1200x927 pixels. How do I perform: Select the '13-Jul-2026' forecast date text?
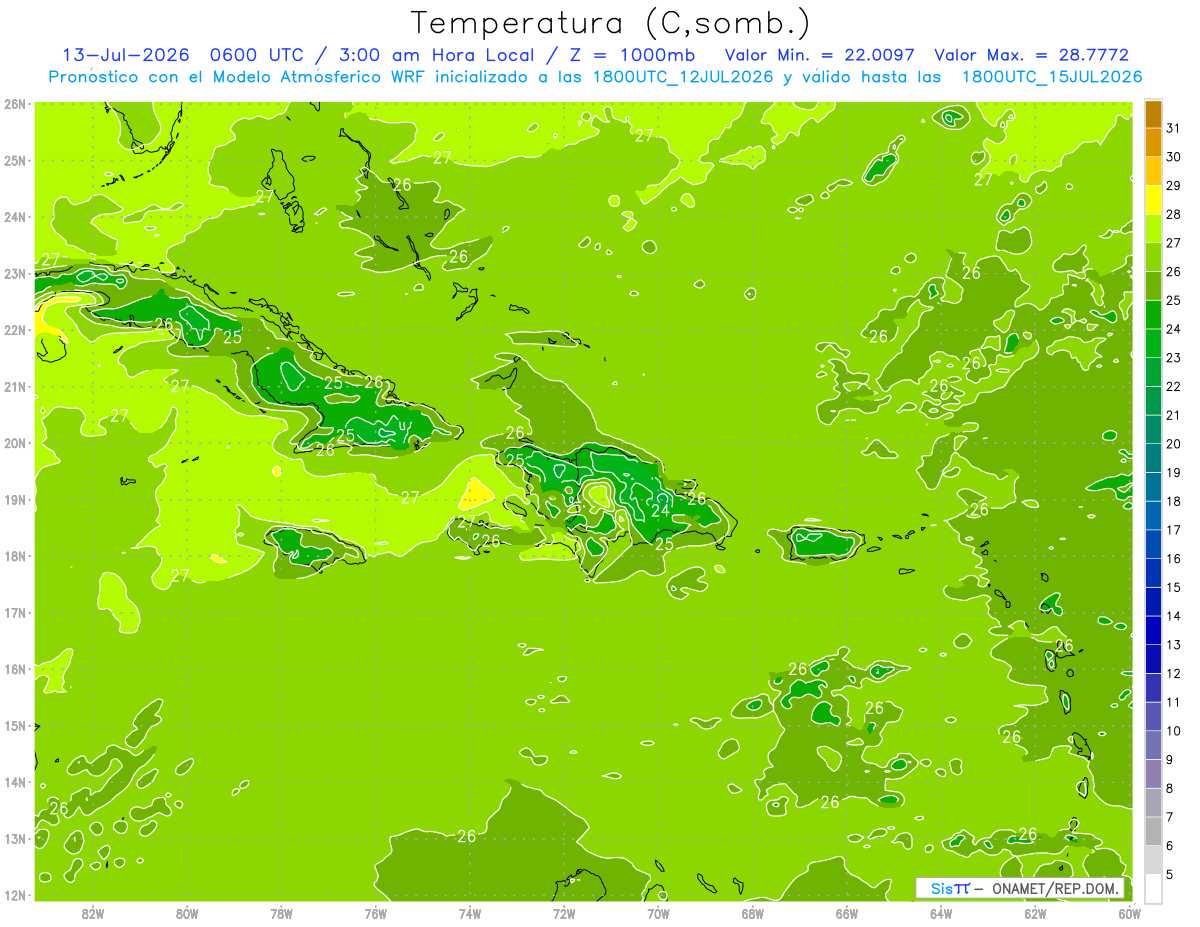[x=124, y=55]
